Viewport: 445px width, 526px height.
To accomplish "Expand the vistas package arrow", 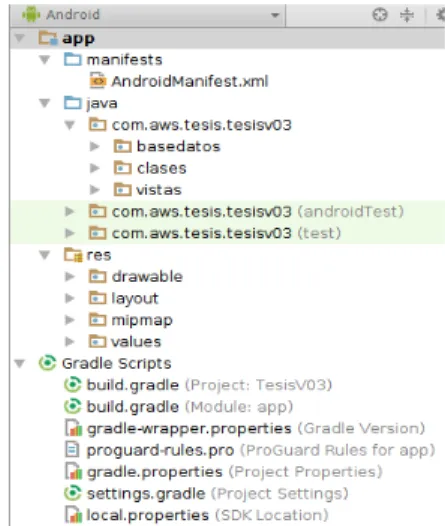I will coord(95,190).
